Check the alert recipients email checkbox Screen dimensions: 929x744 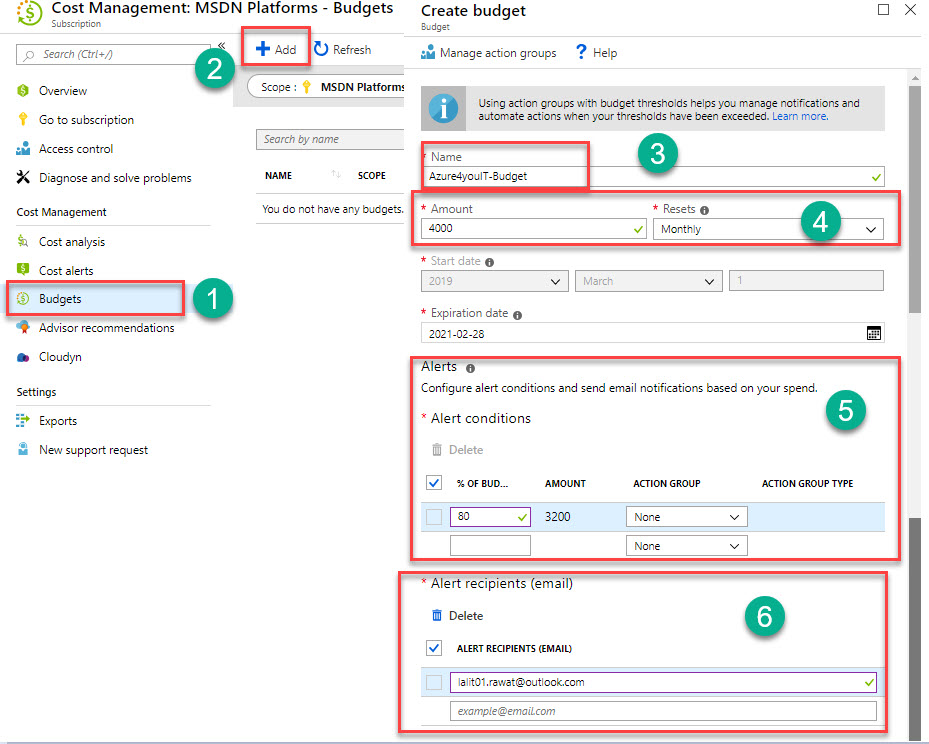434,648
